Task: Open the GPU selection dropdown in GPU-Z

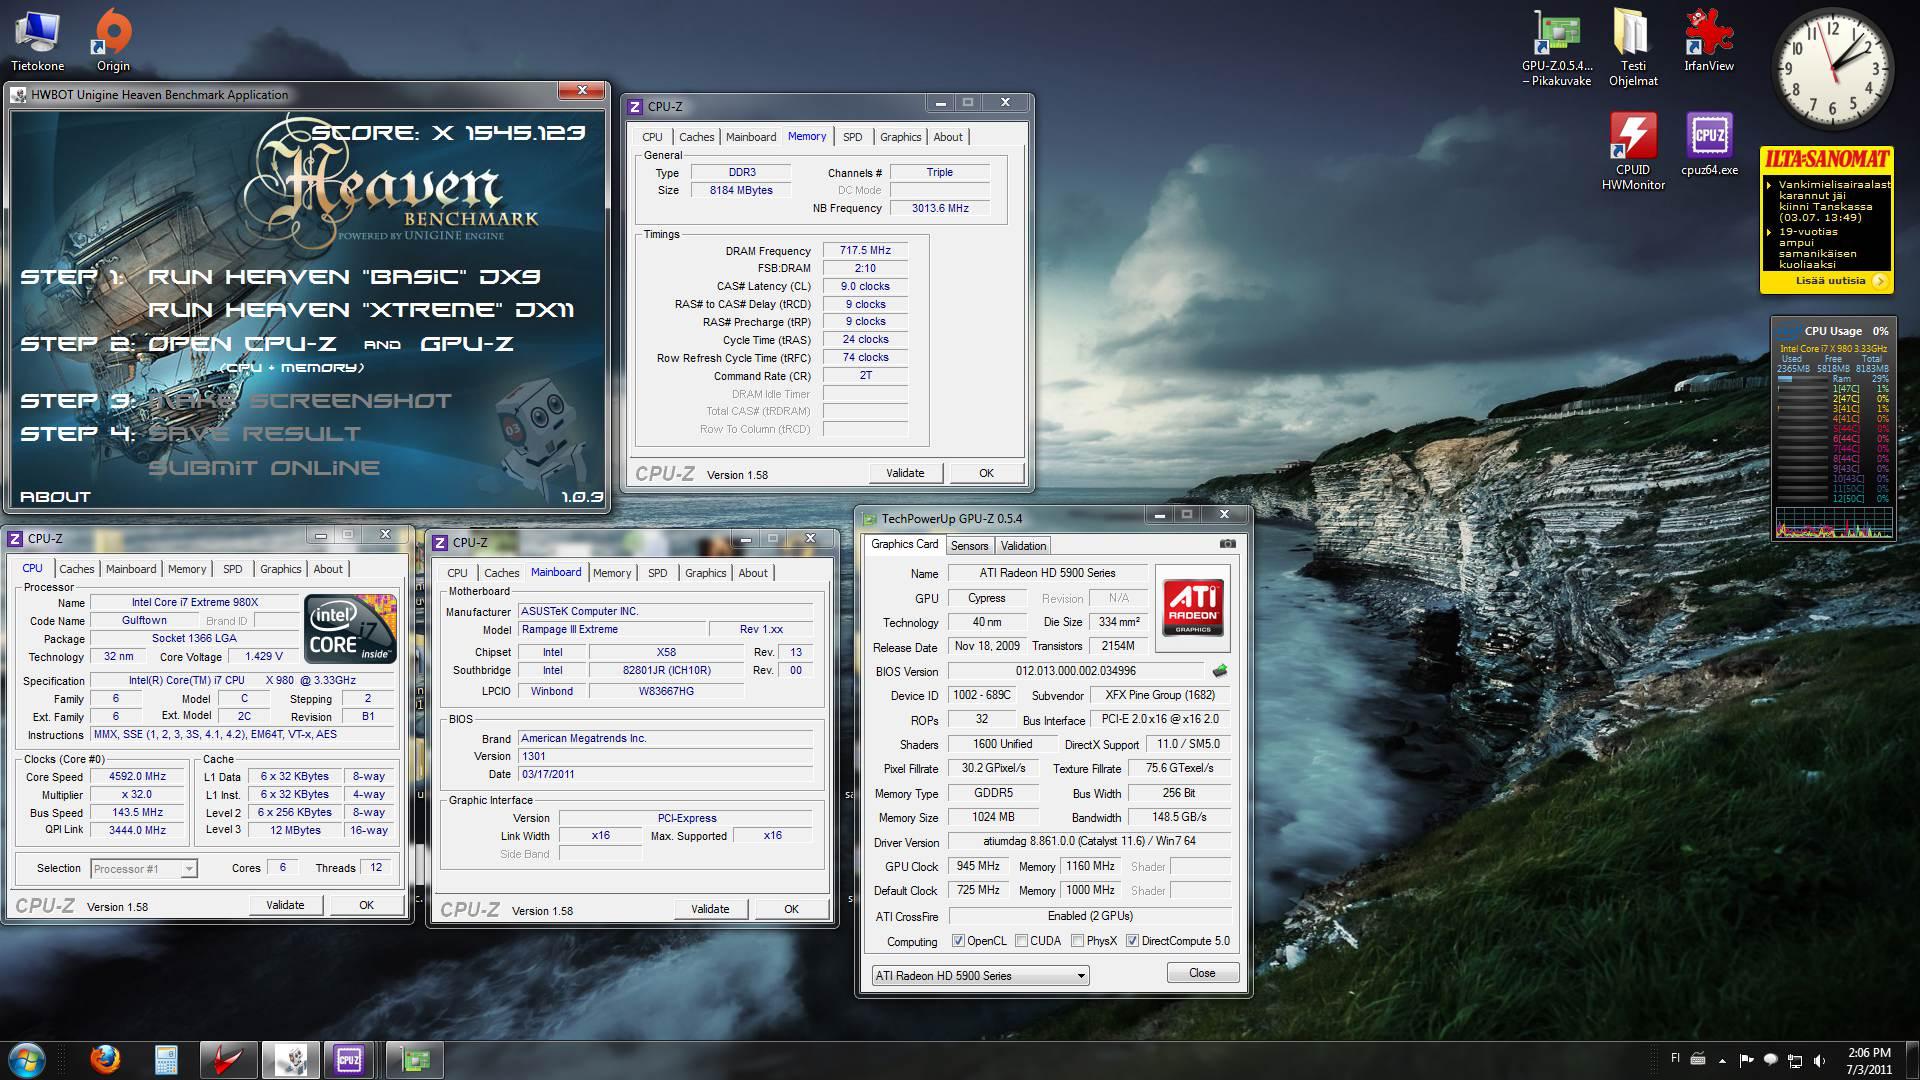Action: (x=980, y=975)
